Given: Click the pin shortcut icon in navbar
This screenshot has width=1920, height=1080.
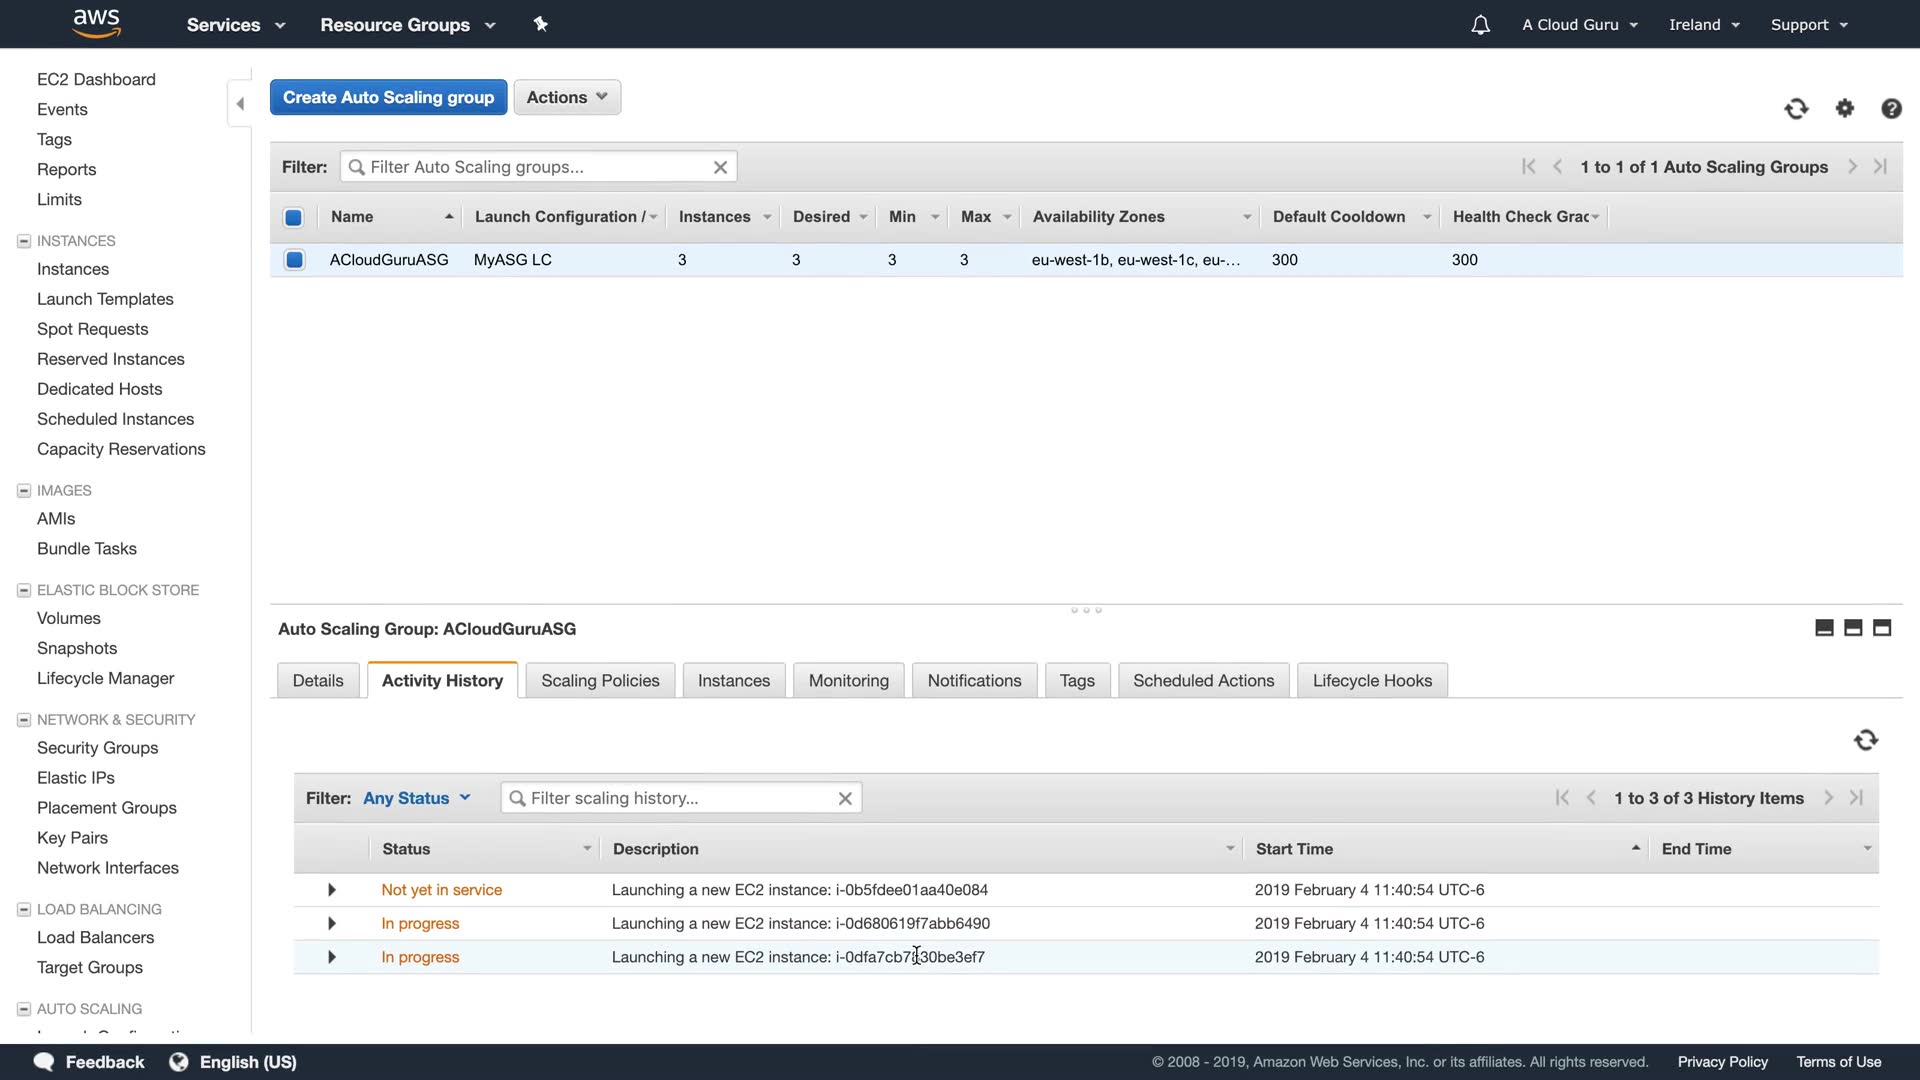Looking at the screenshot, I should pos(541,24).
